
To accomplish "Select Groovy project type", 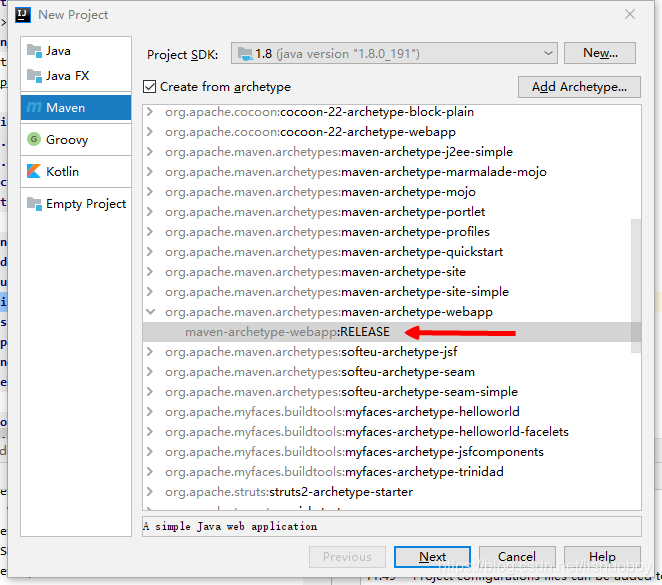I will [76, 139].
